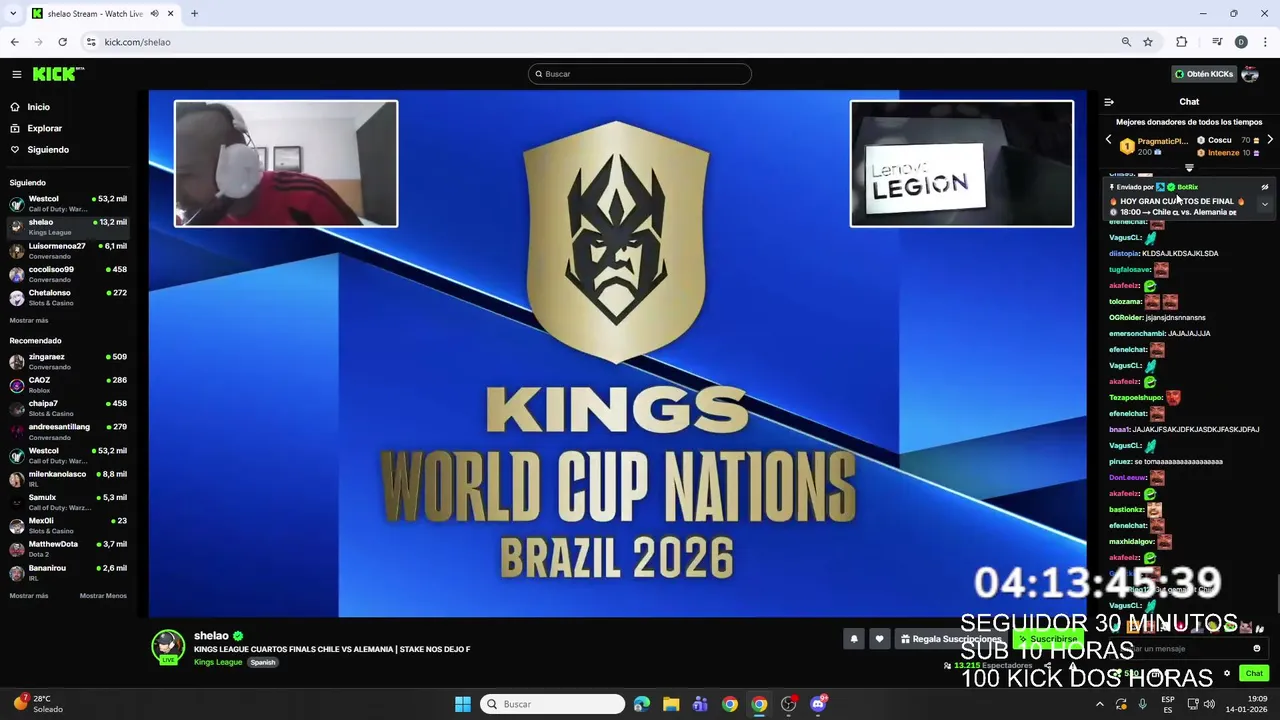Open MatthewDota recommended channel
Viewport: 1280px width, 720px height.
coord(68,549)
